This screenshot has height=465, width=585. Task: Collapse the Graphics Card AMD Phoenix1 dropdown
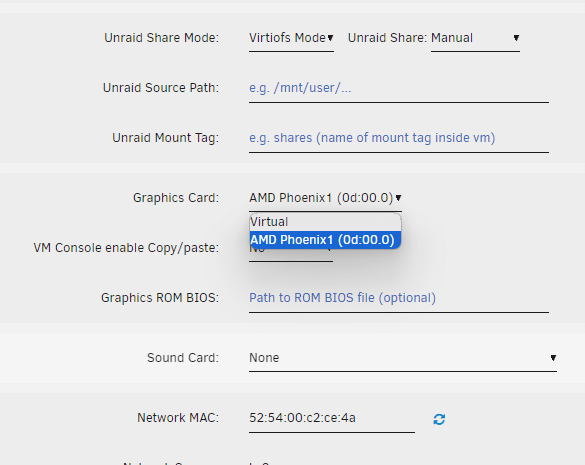tap(325, 198)
